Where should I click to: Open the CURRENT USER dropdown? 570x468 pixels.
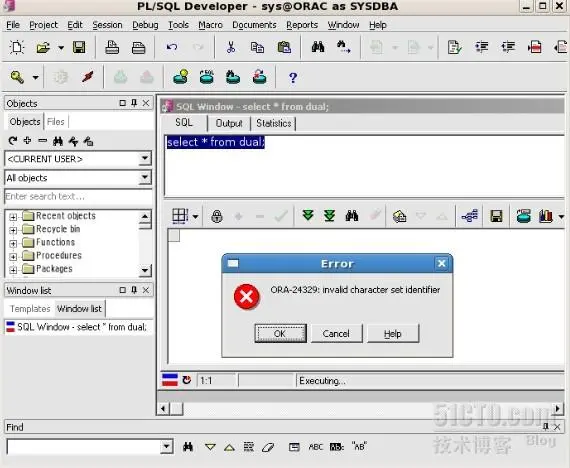(x=145, y=158)
